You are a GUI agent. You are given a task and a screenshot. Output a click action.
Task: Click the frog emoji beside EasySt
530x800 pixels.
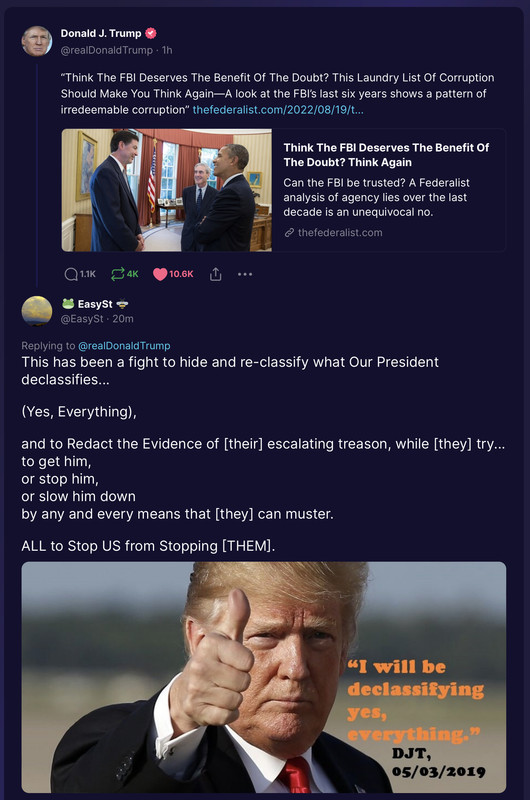[x=68, y=304]
